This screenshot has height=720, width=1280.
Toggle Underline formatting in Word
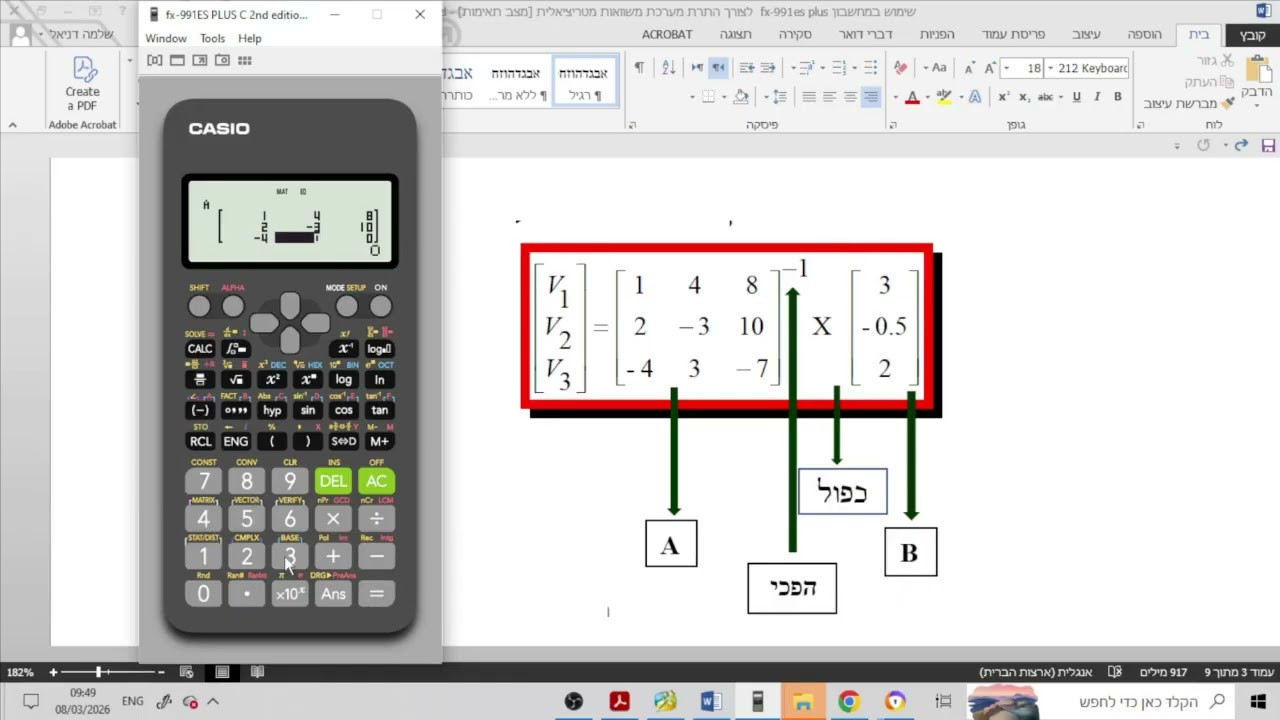[1076, 97]
